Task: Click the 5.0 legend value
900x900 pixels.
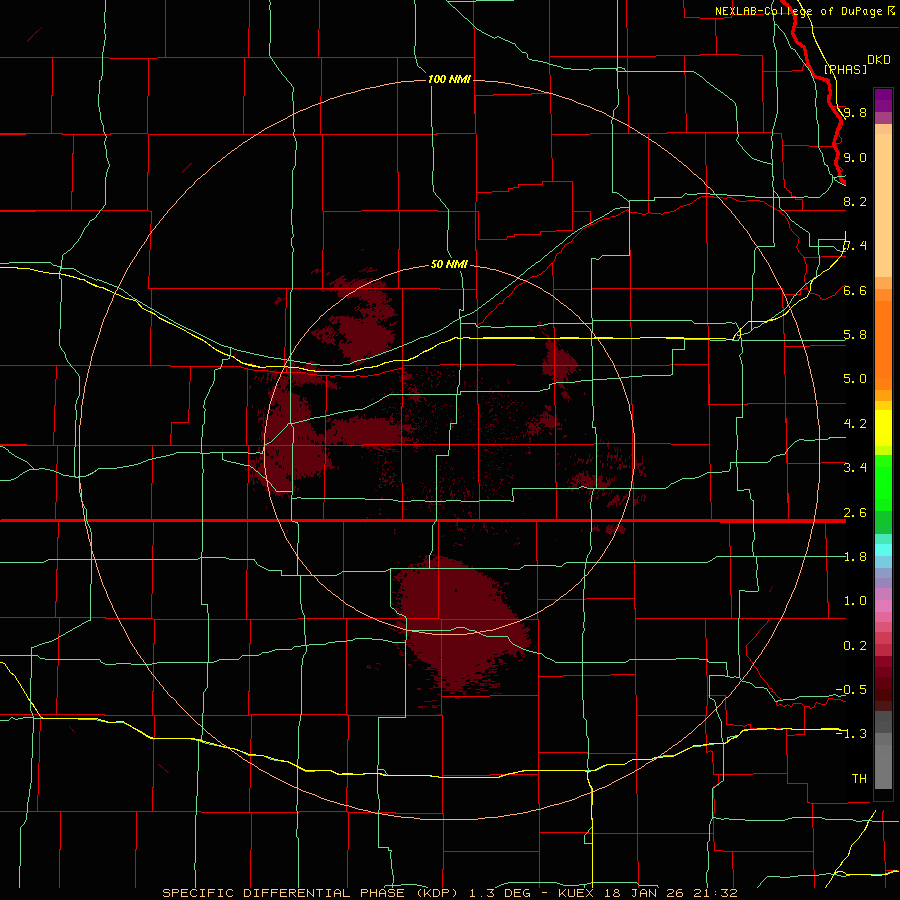Action: (x=855, y=379)
